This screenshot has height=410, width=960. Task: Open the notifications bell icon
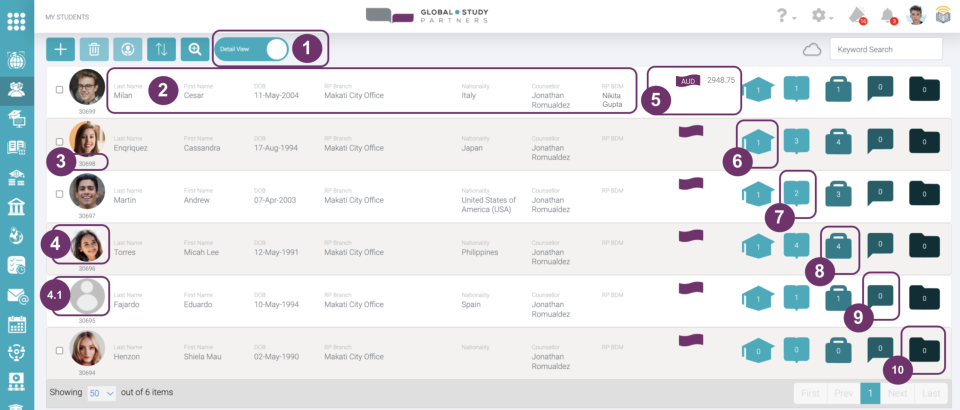[x=887, y=15]
